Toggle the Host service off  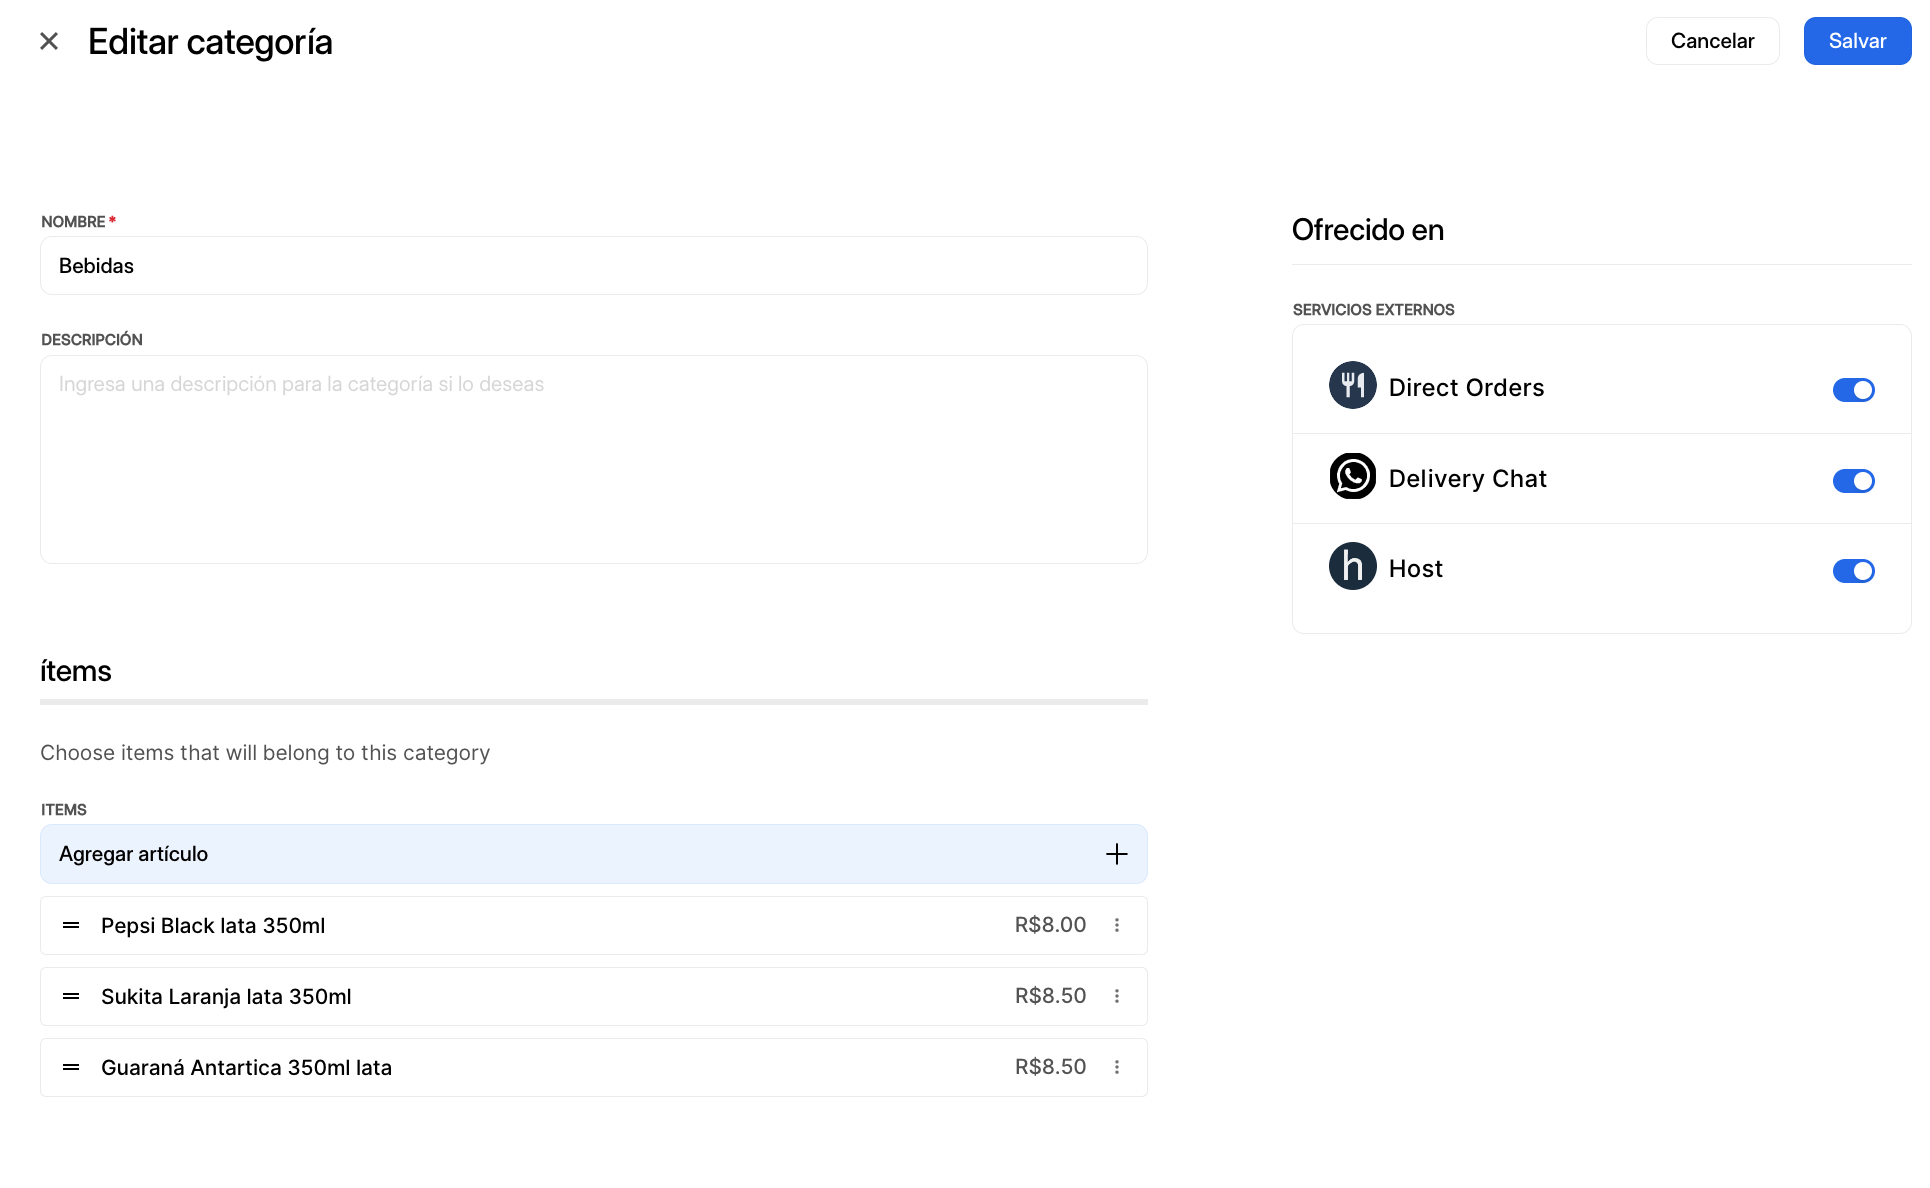(x=1853, y=571)
